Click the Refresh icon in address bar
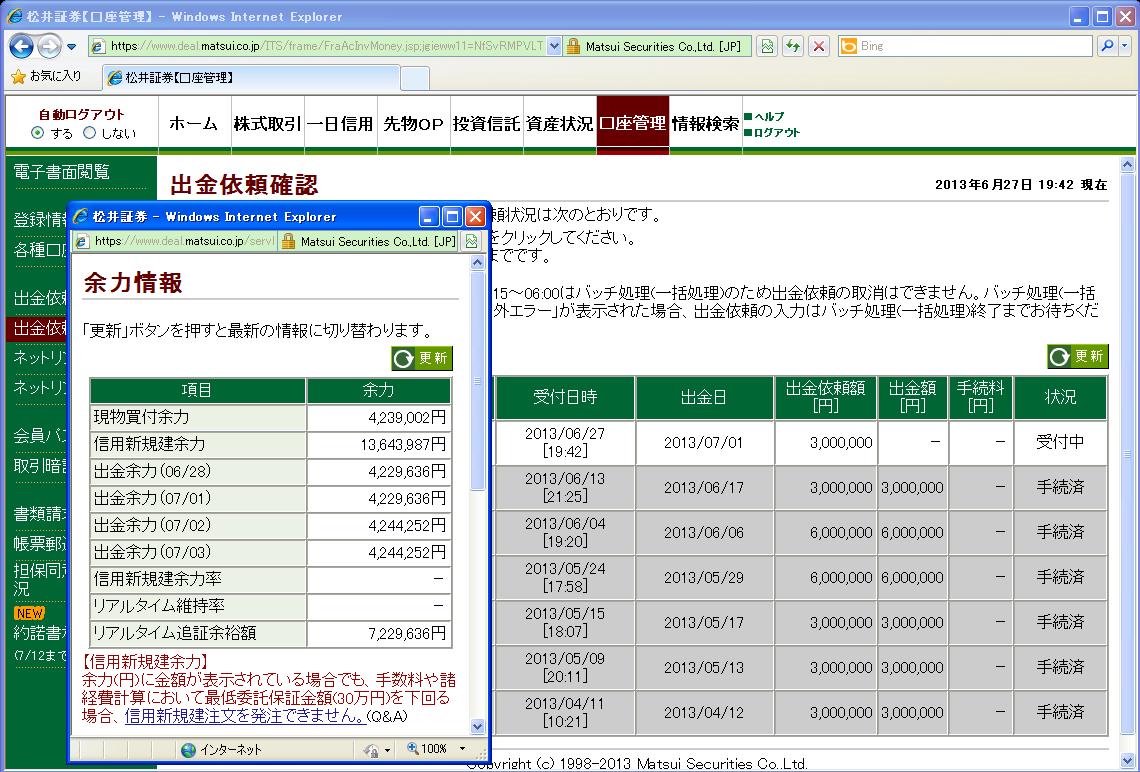Image resolution: width=1140 pixels, height=772 pixels. pos(793,46)
